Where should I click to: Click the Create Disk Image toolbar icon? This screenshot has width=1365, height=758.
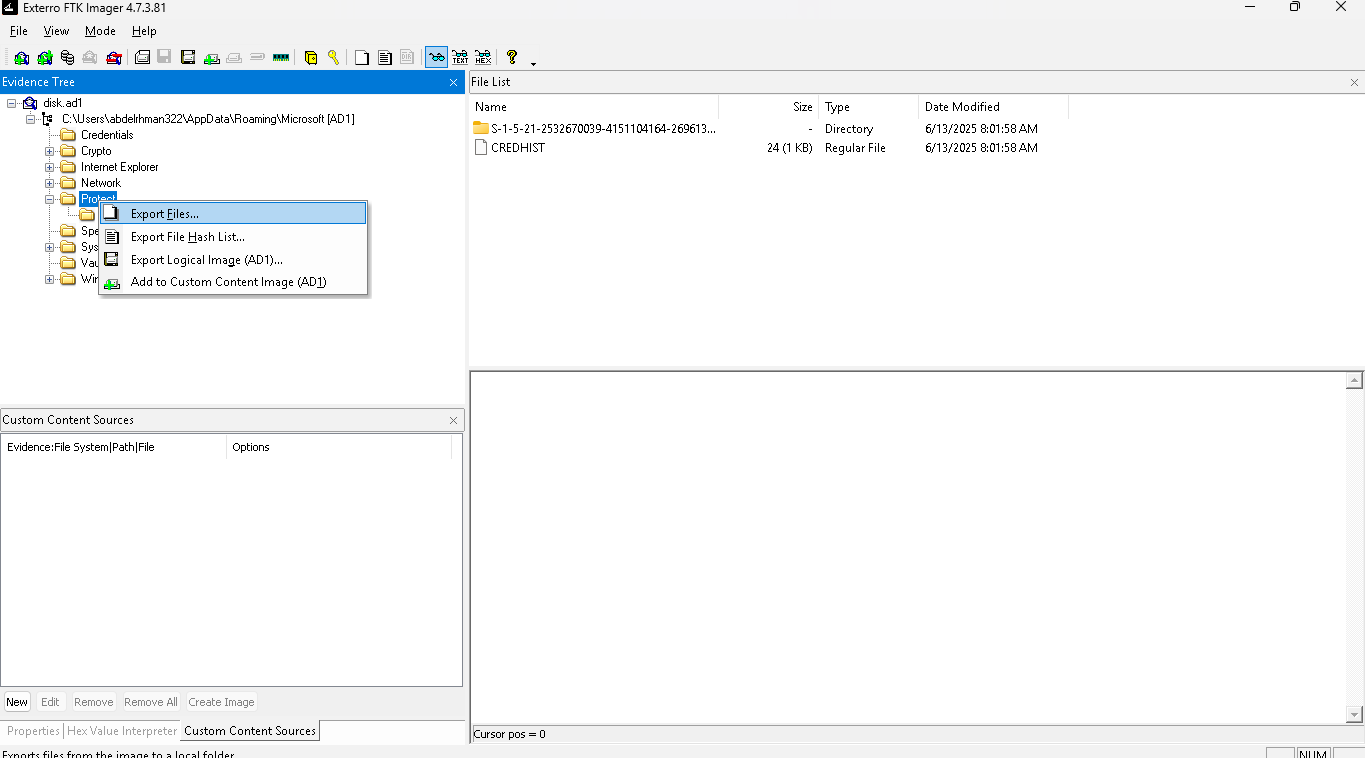click(142, 57)
